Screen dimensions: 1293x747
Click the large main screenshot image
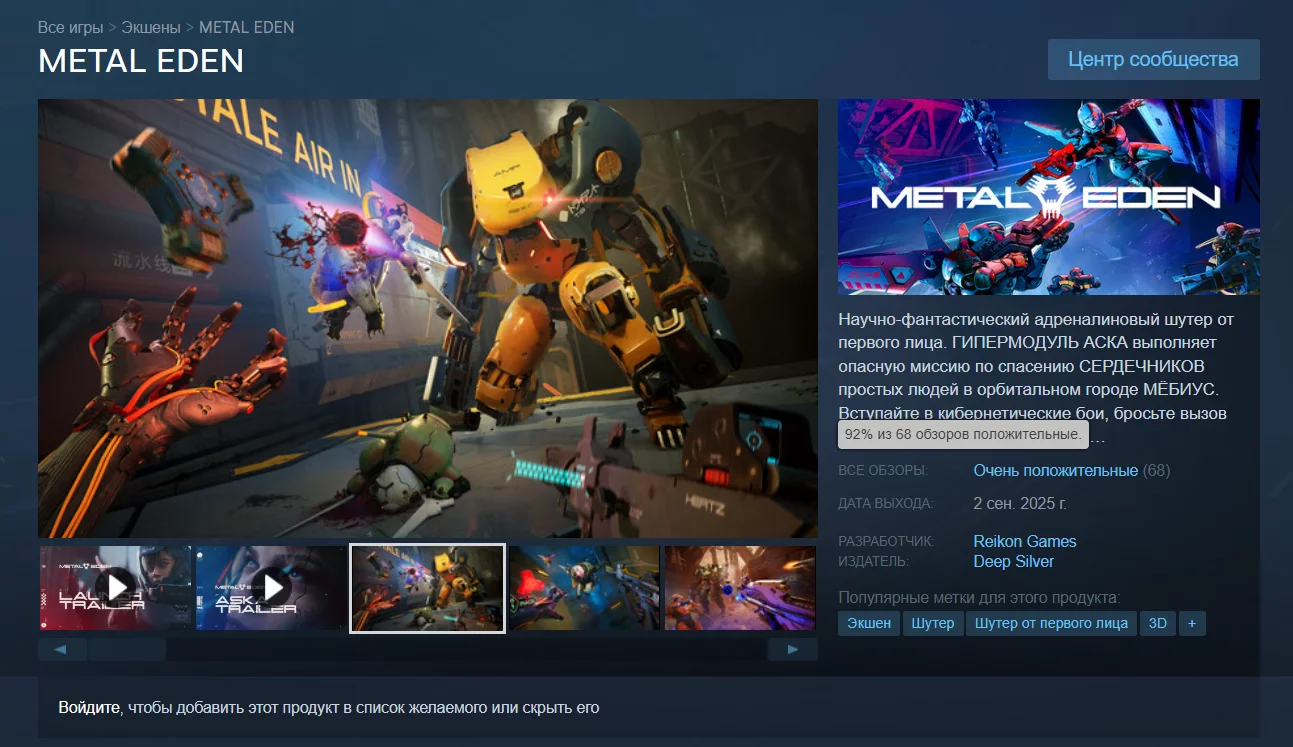click(x=428, y=318)
